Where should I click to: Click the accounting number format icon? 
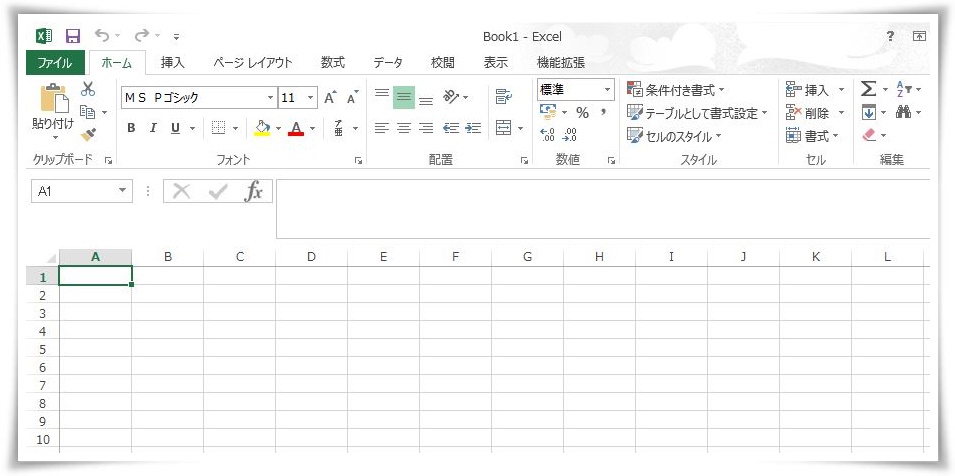(548, 113)
